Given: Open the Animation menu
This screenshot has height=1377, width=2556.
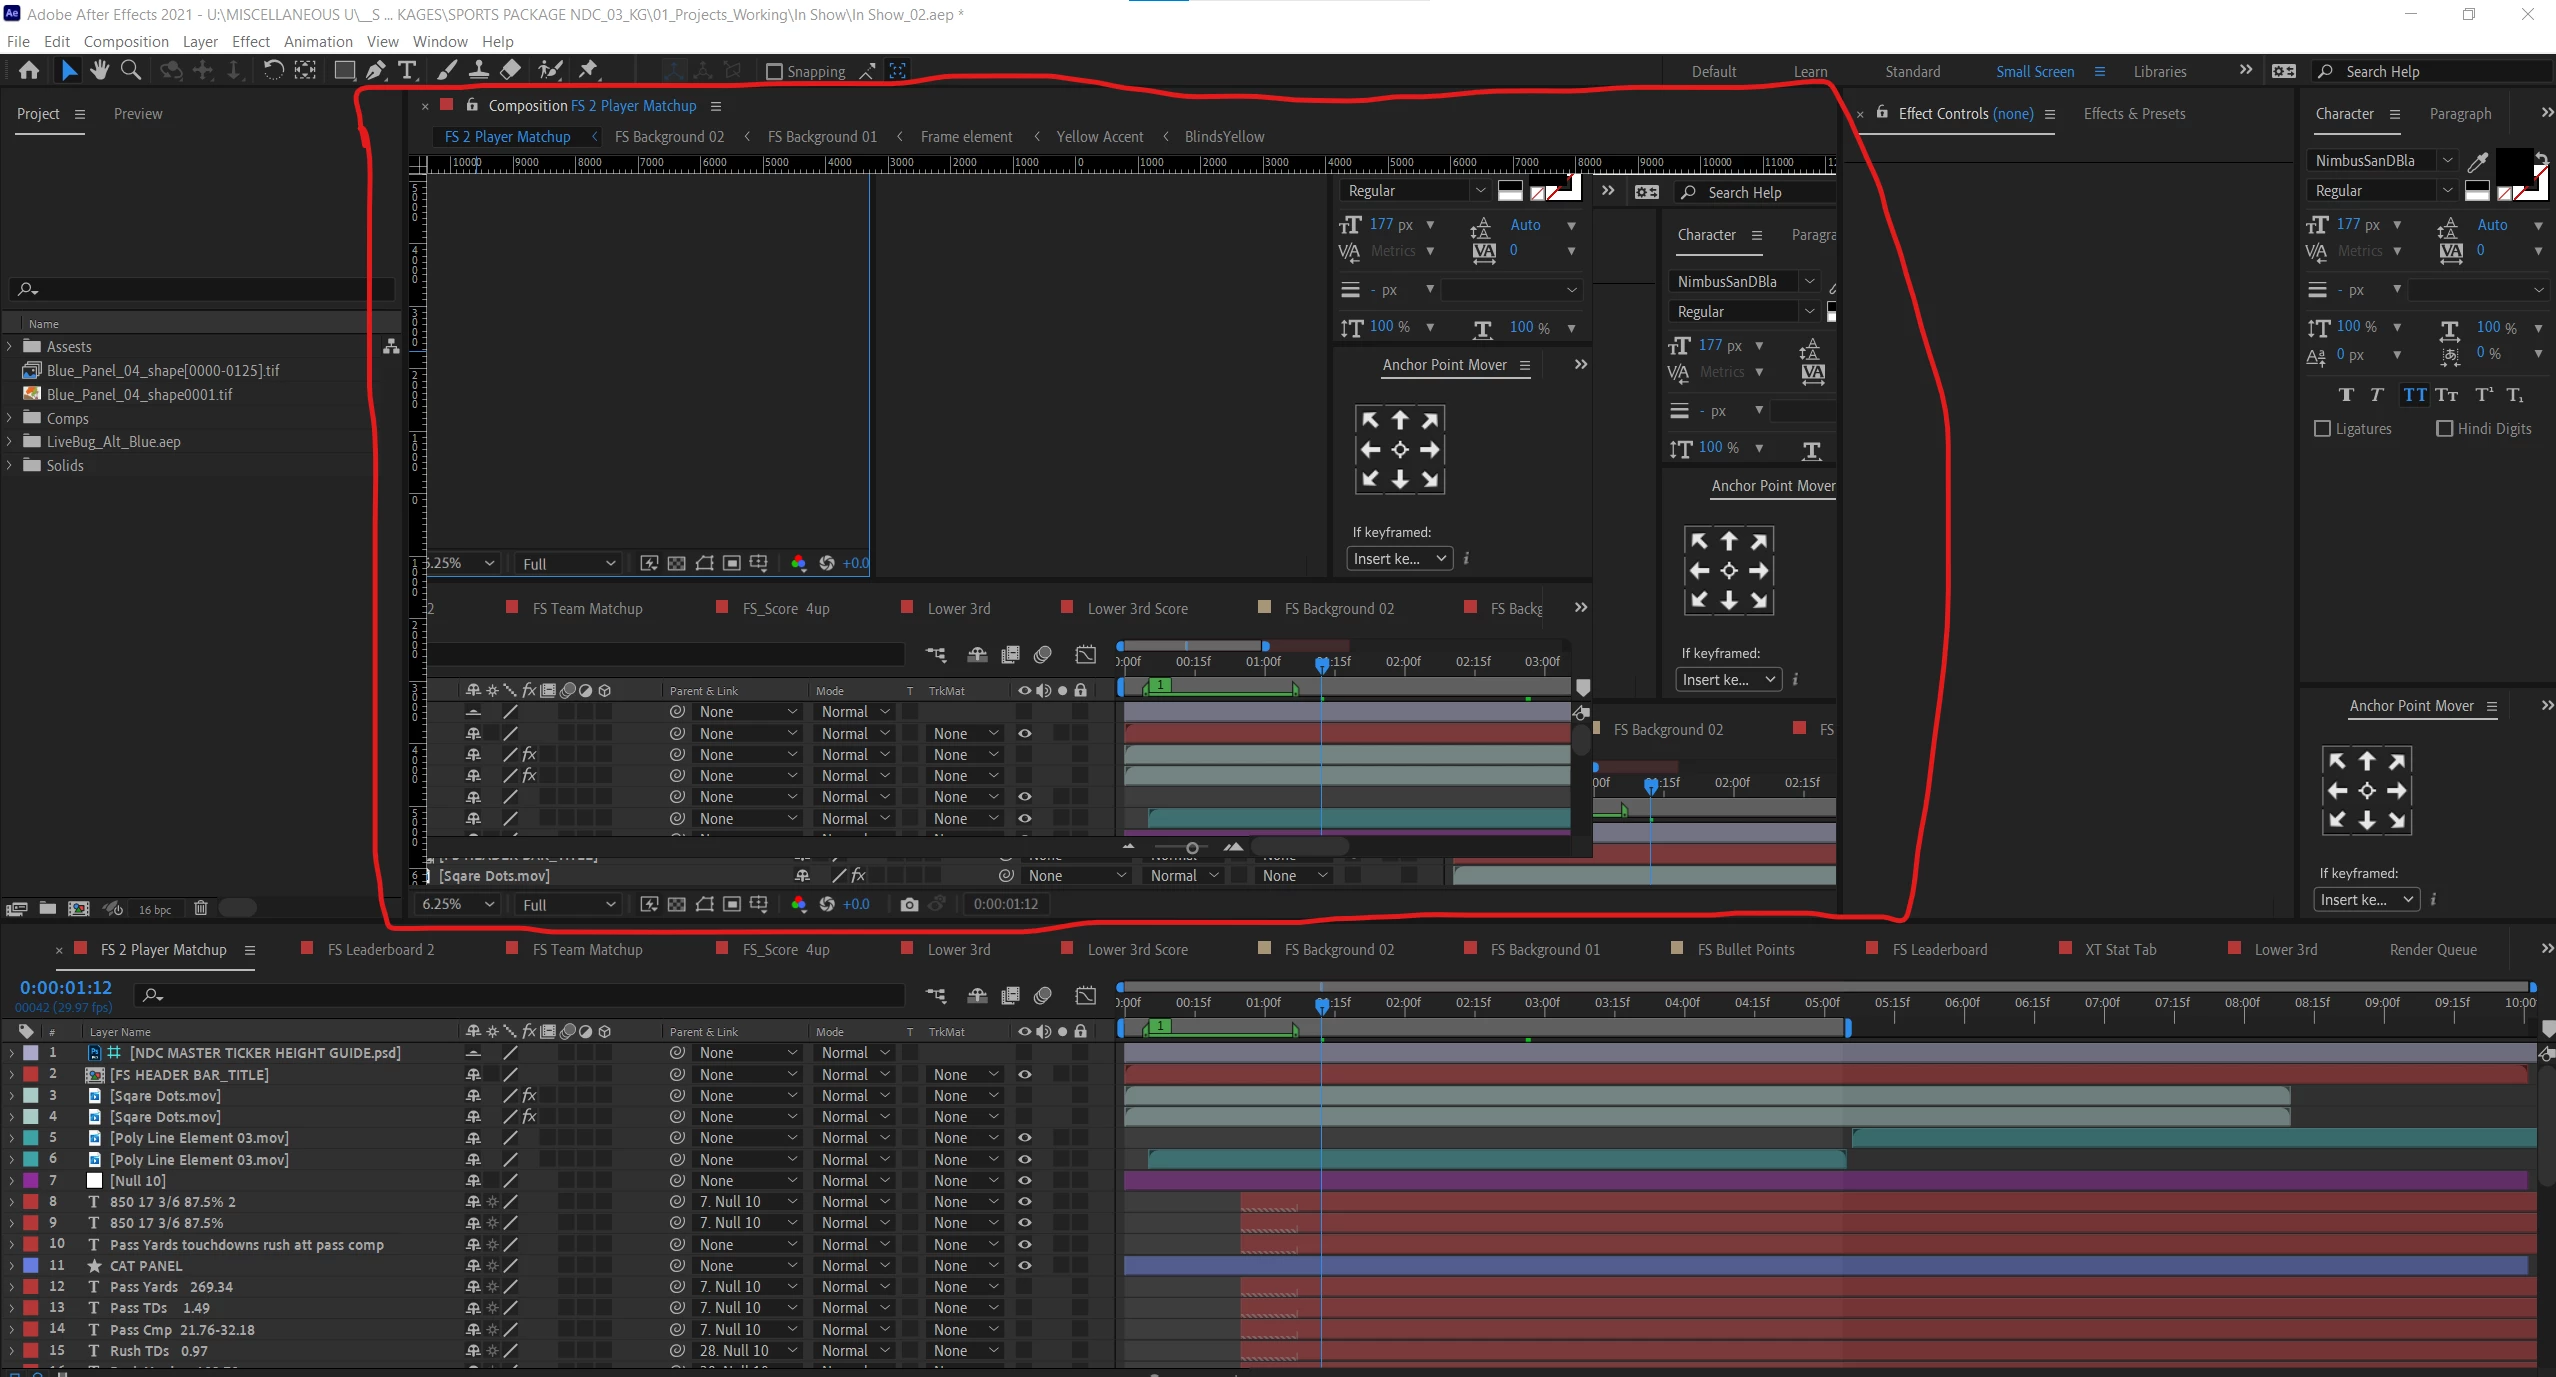Looking at the screenshot, I should click(318, 42).
